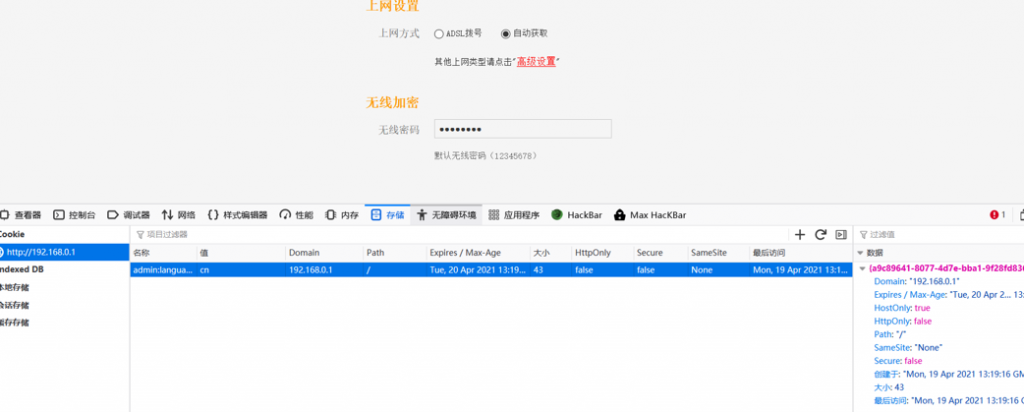Screen dimensions: 1024x412
Task: Switch to the 应用程序 application tab
Action: (x=514, y=215)
